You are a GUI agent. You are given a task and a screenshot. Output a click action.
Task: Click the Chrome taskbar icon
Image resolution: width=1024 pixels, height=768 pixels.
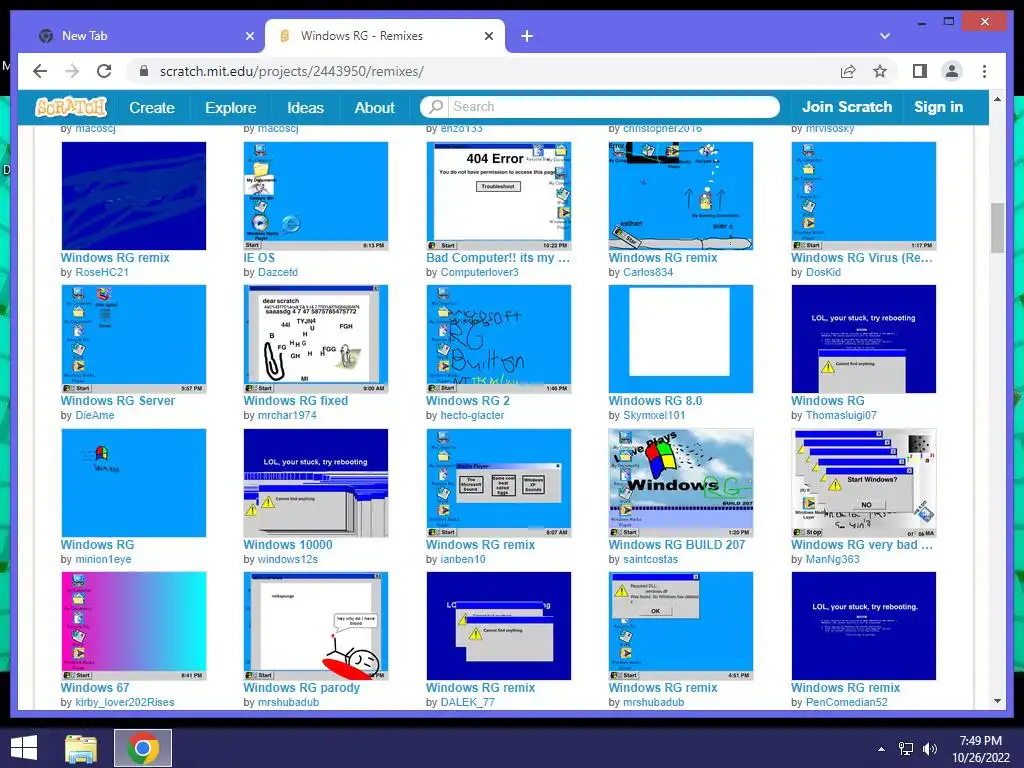coord(143,748)
